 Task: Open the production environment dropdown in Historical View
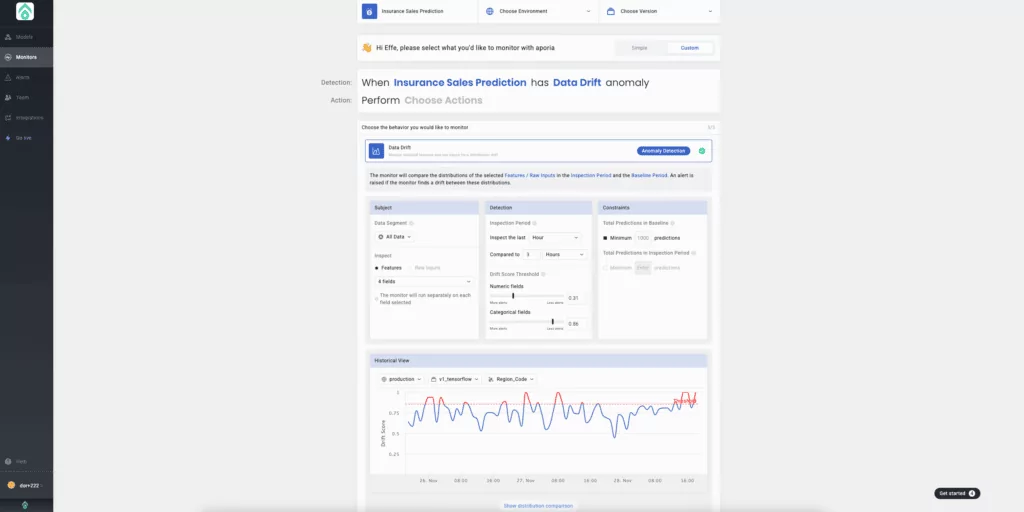(x=400, y=379)
